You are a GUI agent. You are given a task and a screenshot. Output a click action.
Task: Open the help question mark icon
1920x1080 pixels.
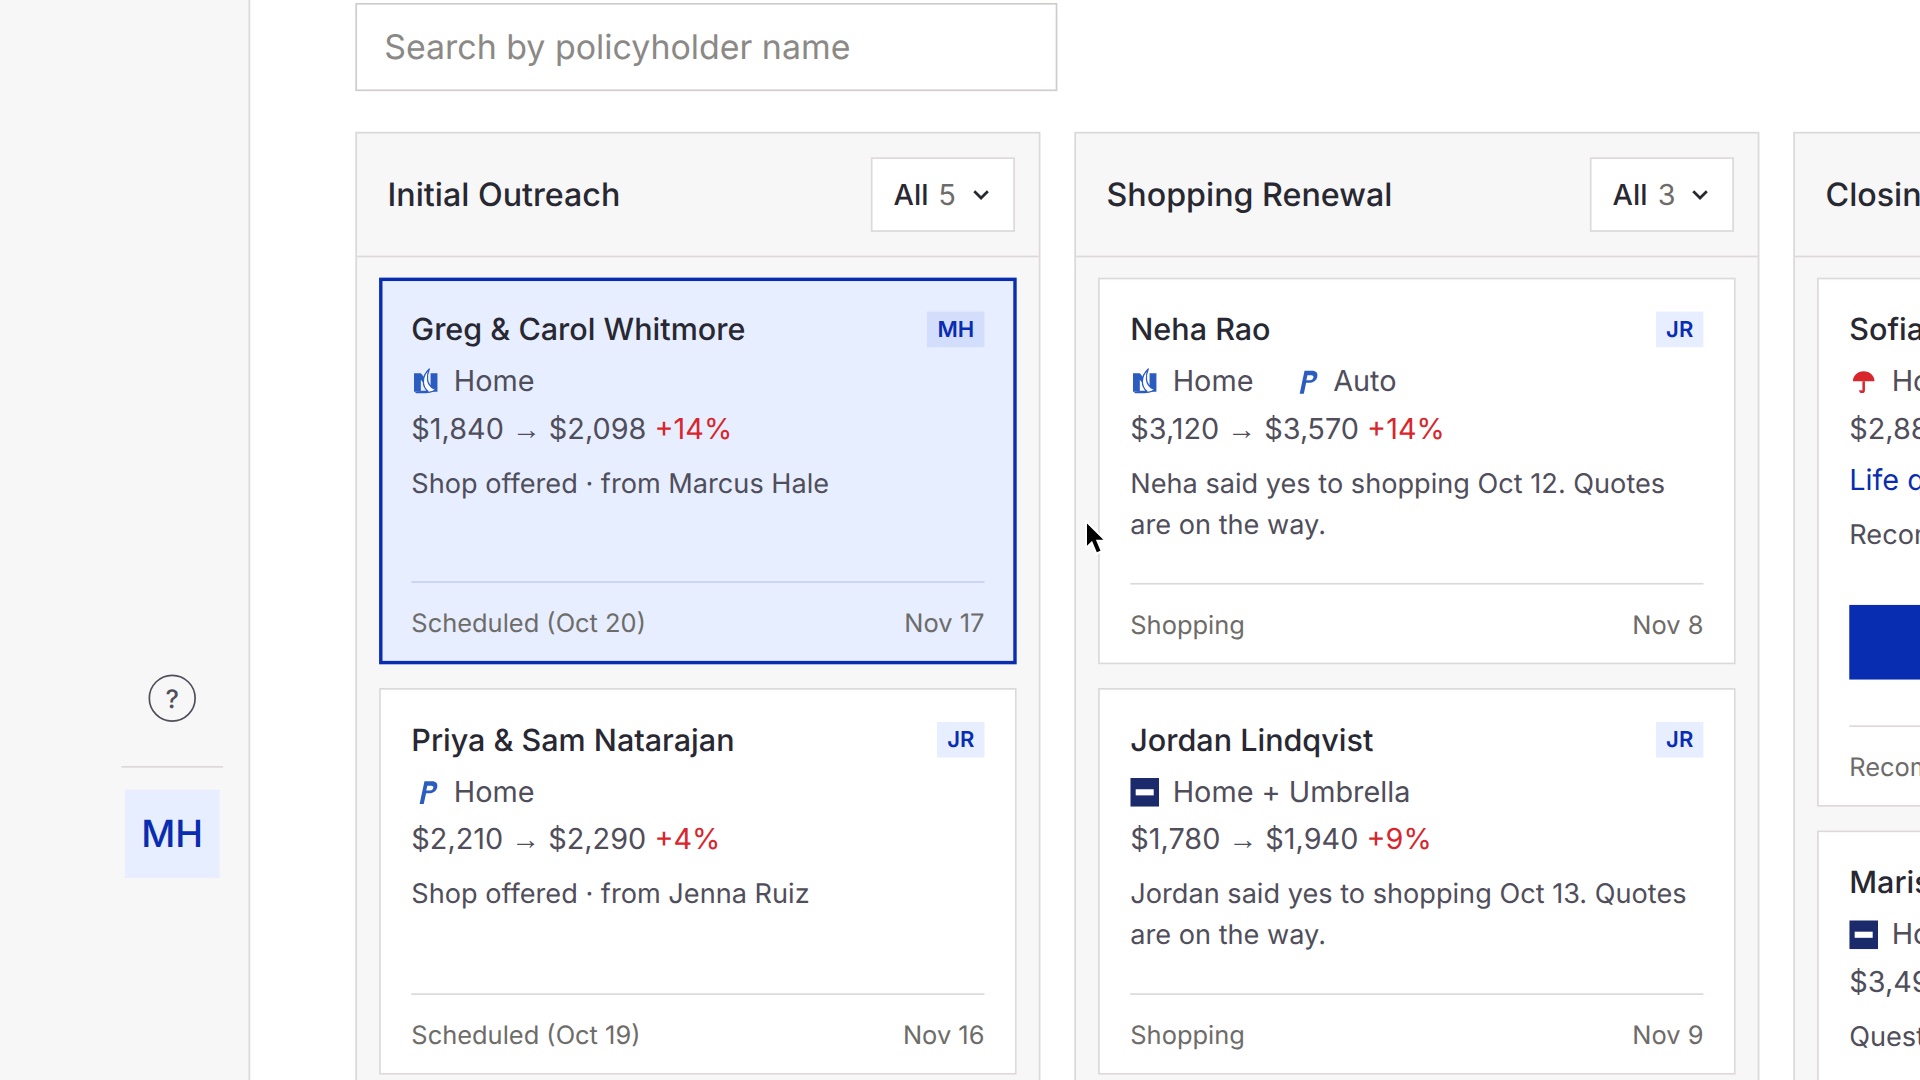172,698
